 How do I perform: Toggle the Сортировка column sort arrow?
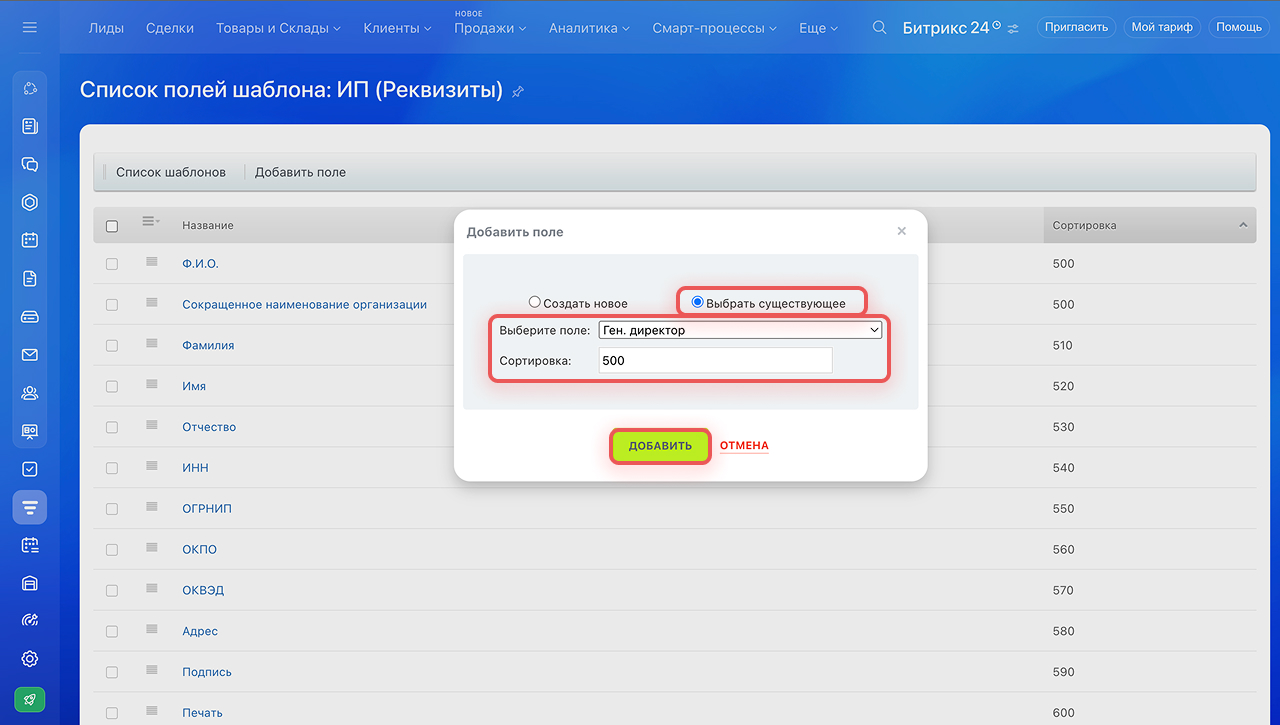coord(1243,225)
